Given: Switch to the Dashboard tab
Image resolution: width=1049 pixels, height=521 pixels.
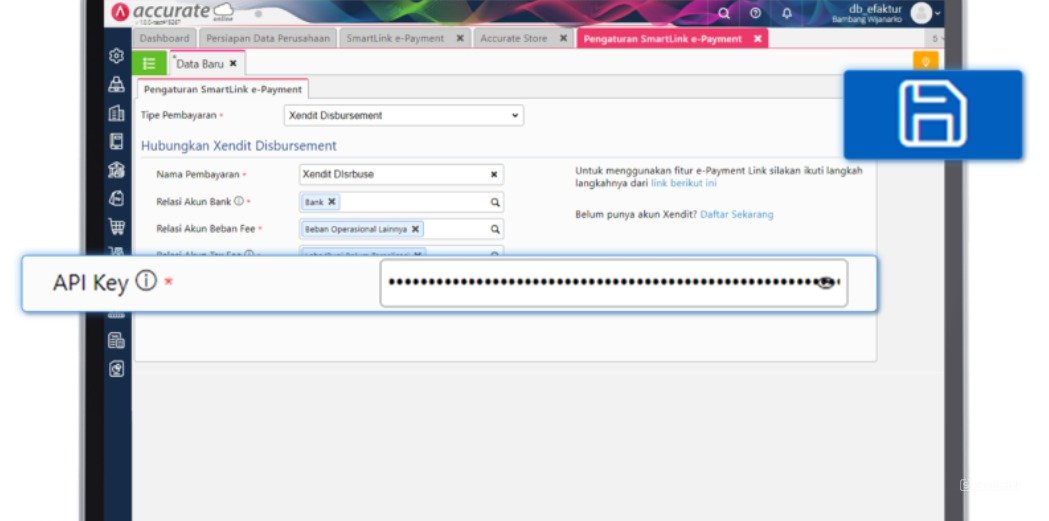Looking at the screenshot, I should (x=165, y=38).
